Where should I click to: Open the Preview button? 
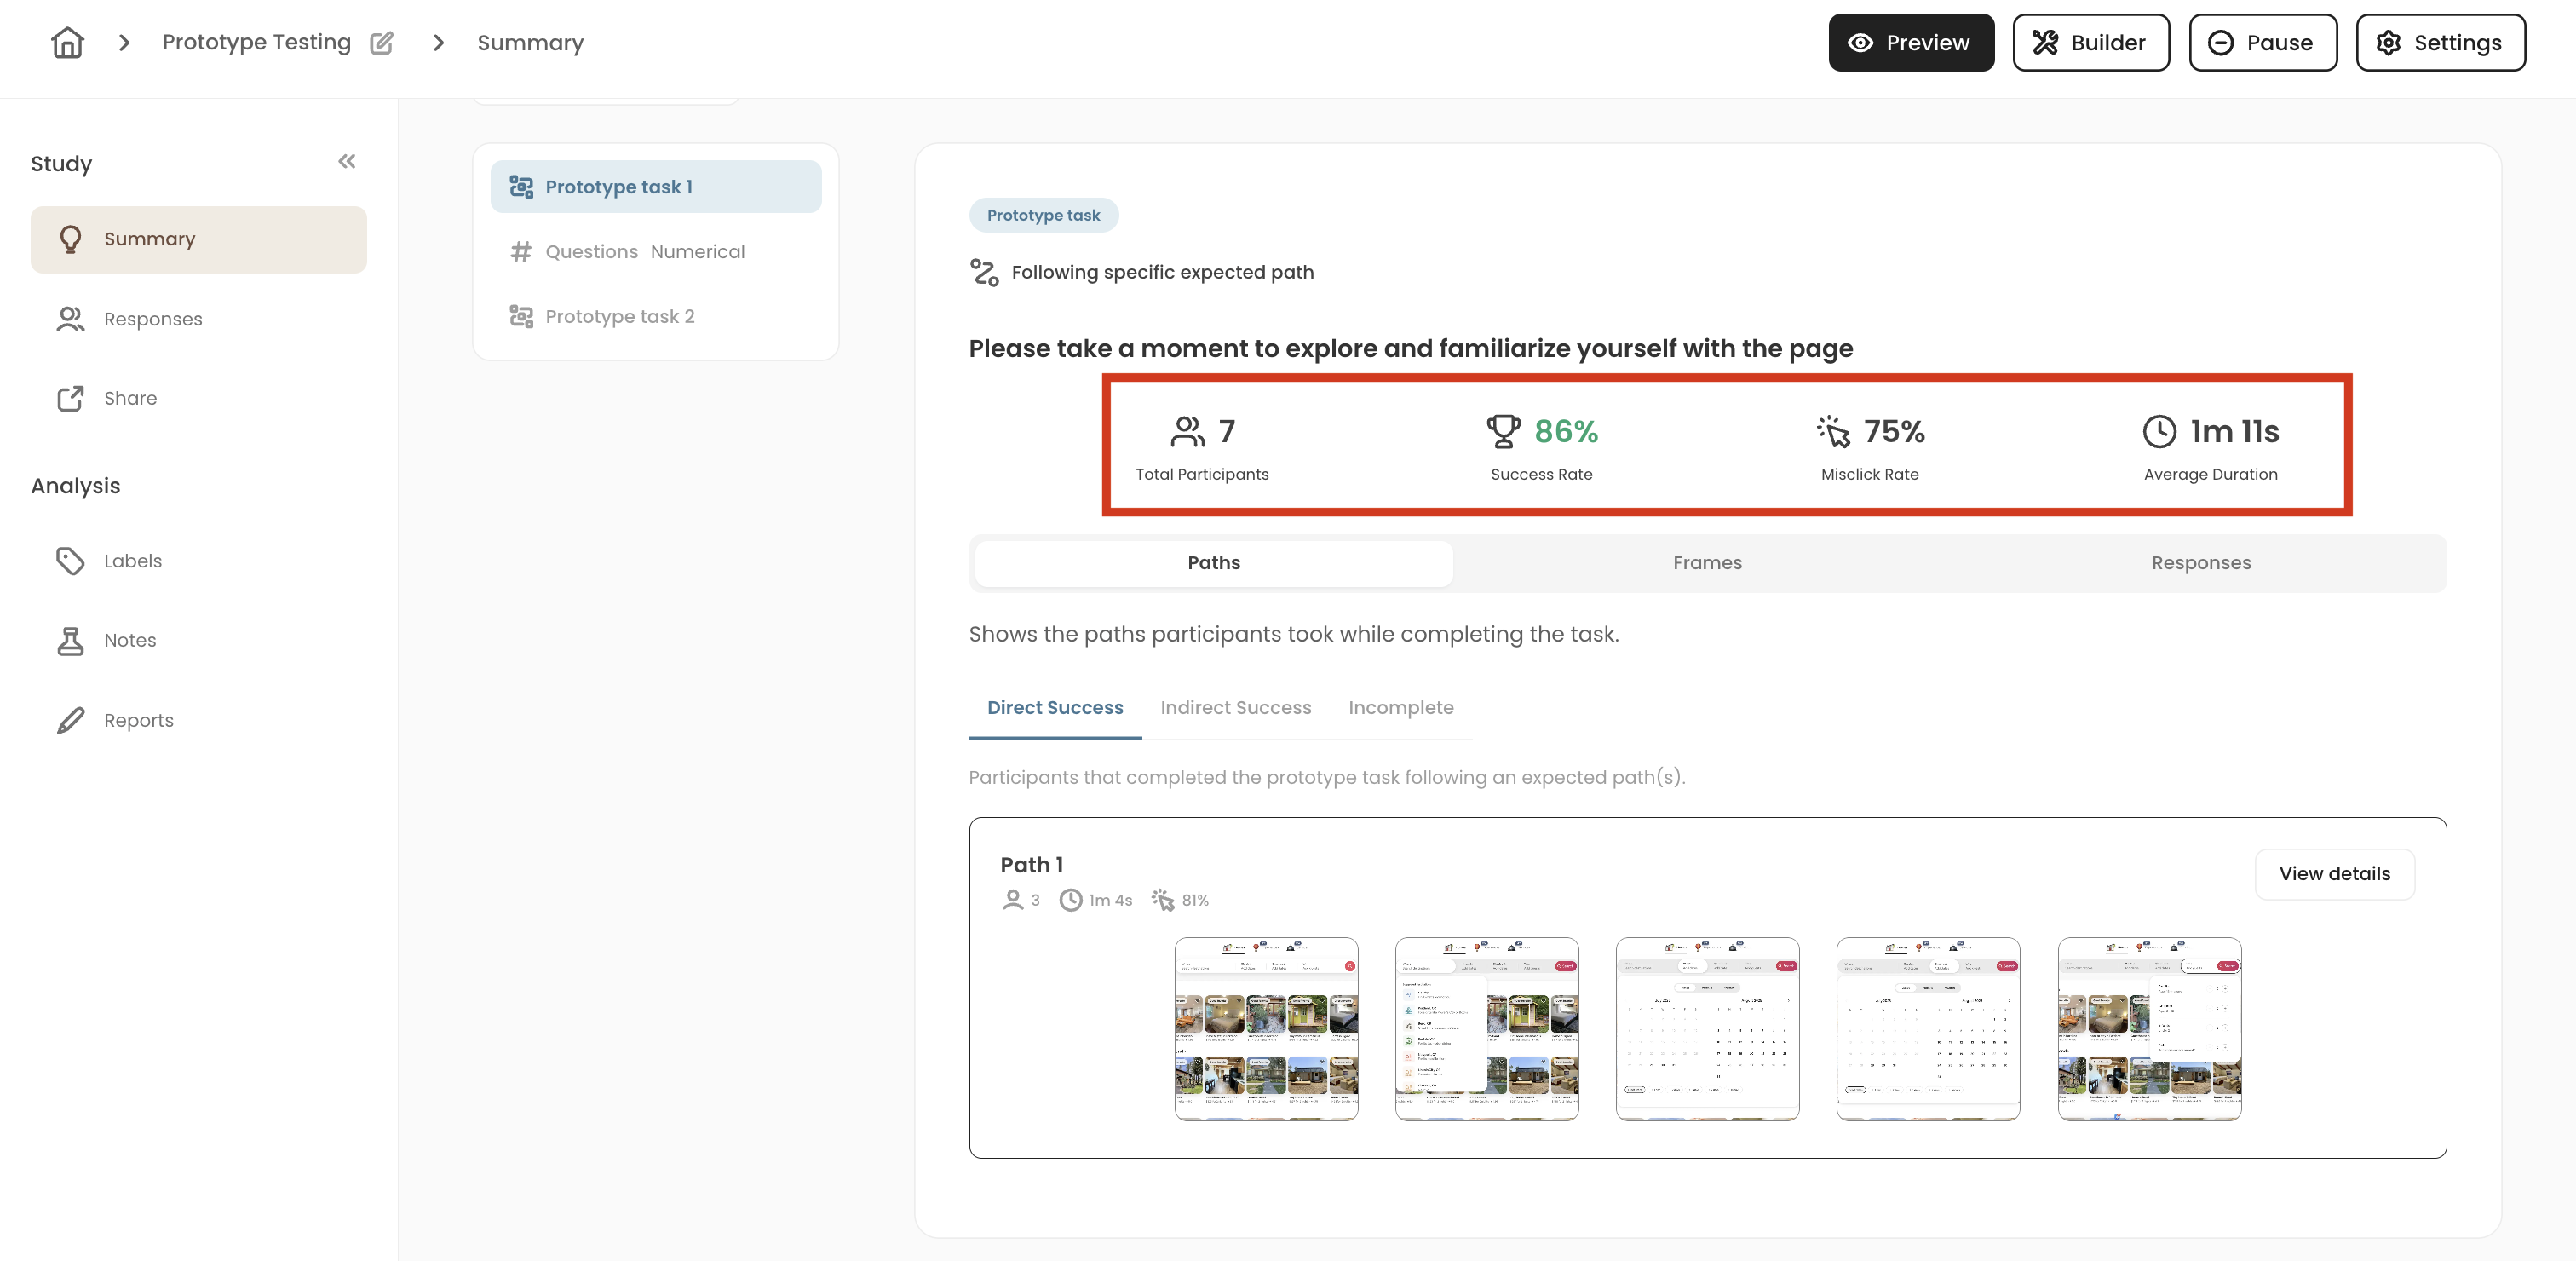point(1911,43)
